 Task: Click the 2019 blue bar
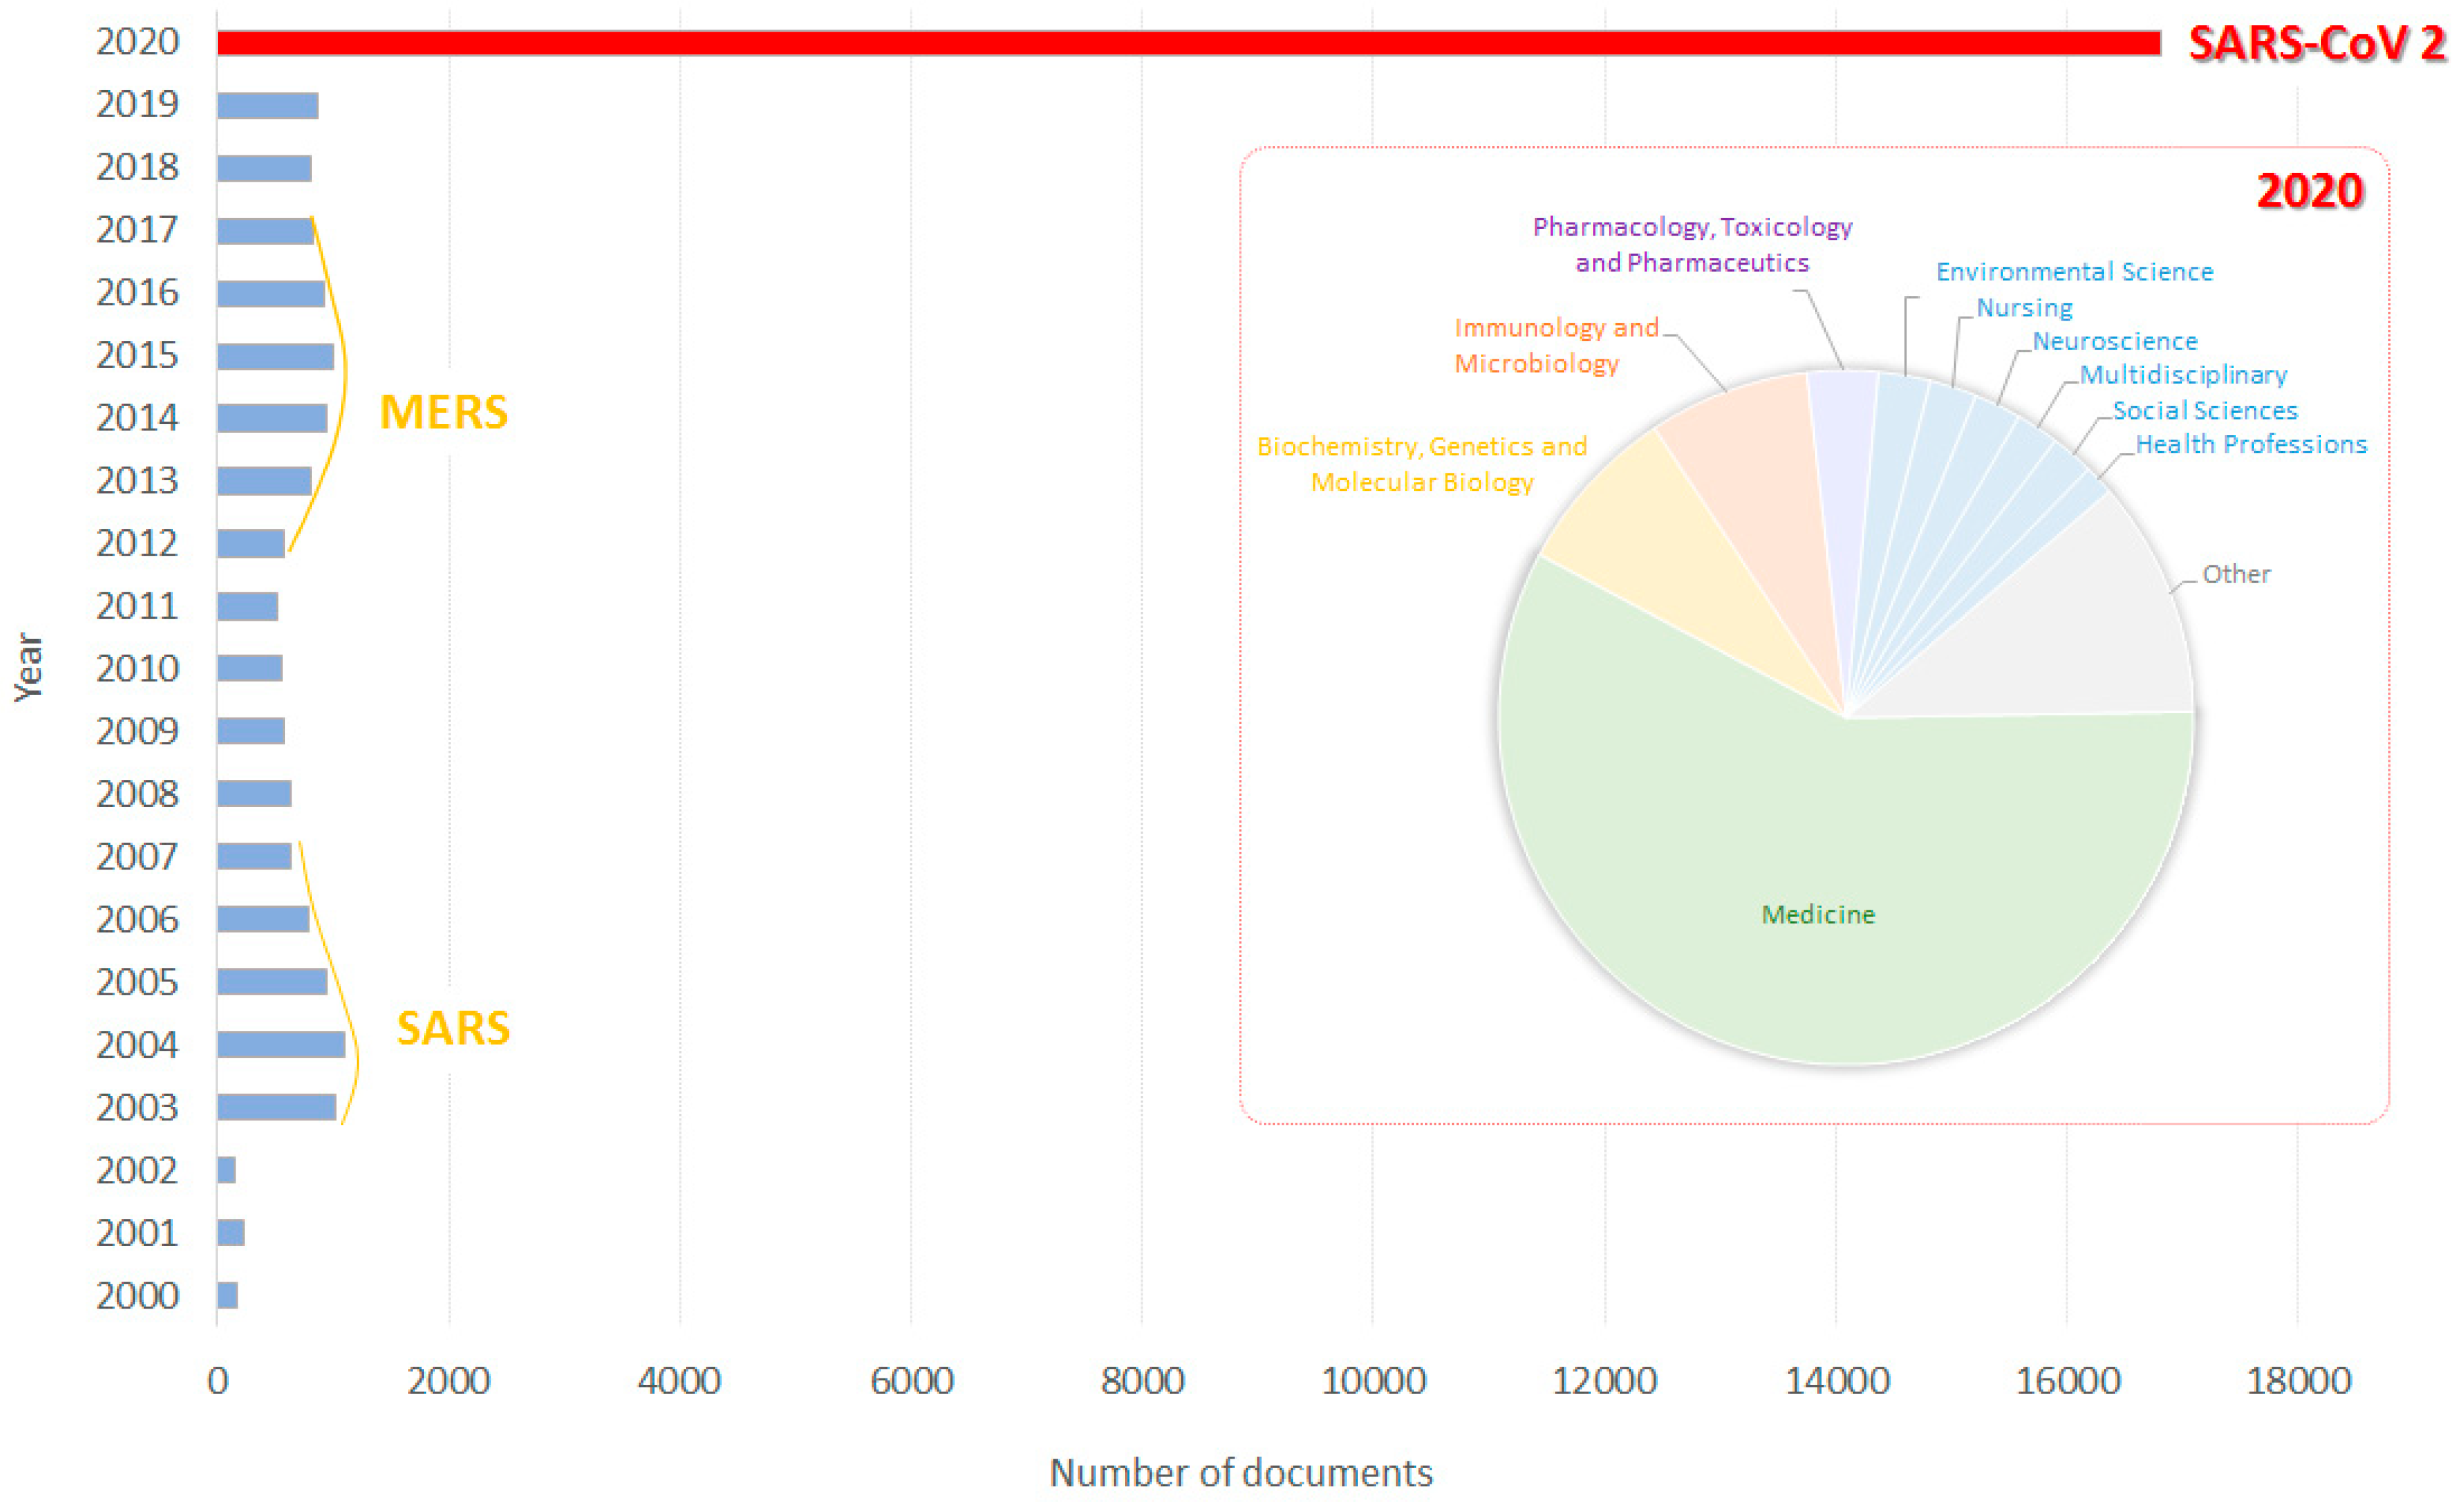pyautogui.click(x=267, y=105)
